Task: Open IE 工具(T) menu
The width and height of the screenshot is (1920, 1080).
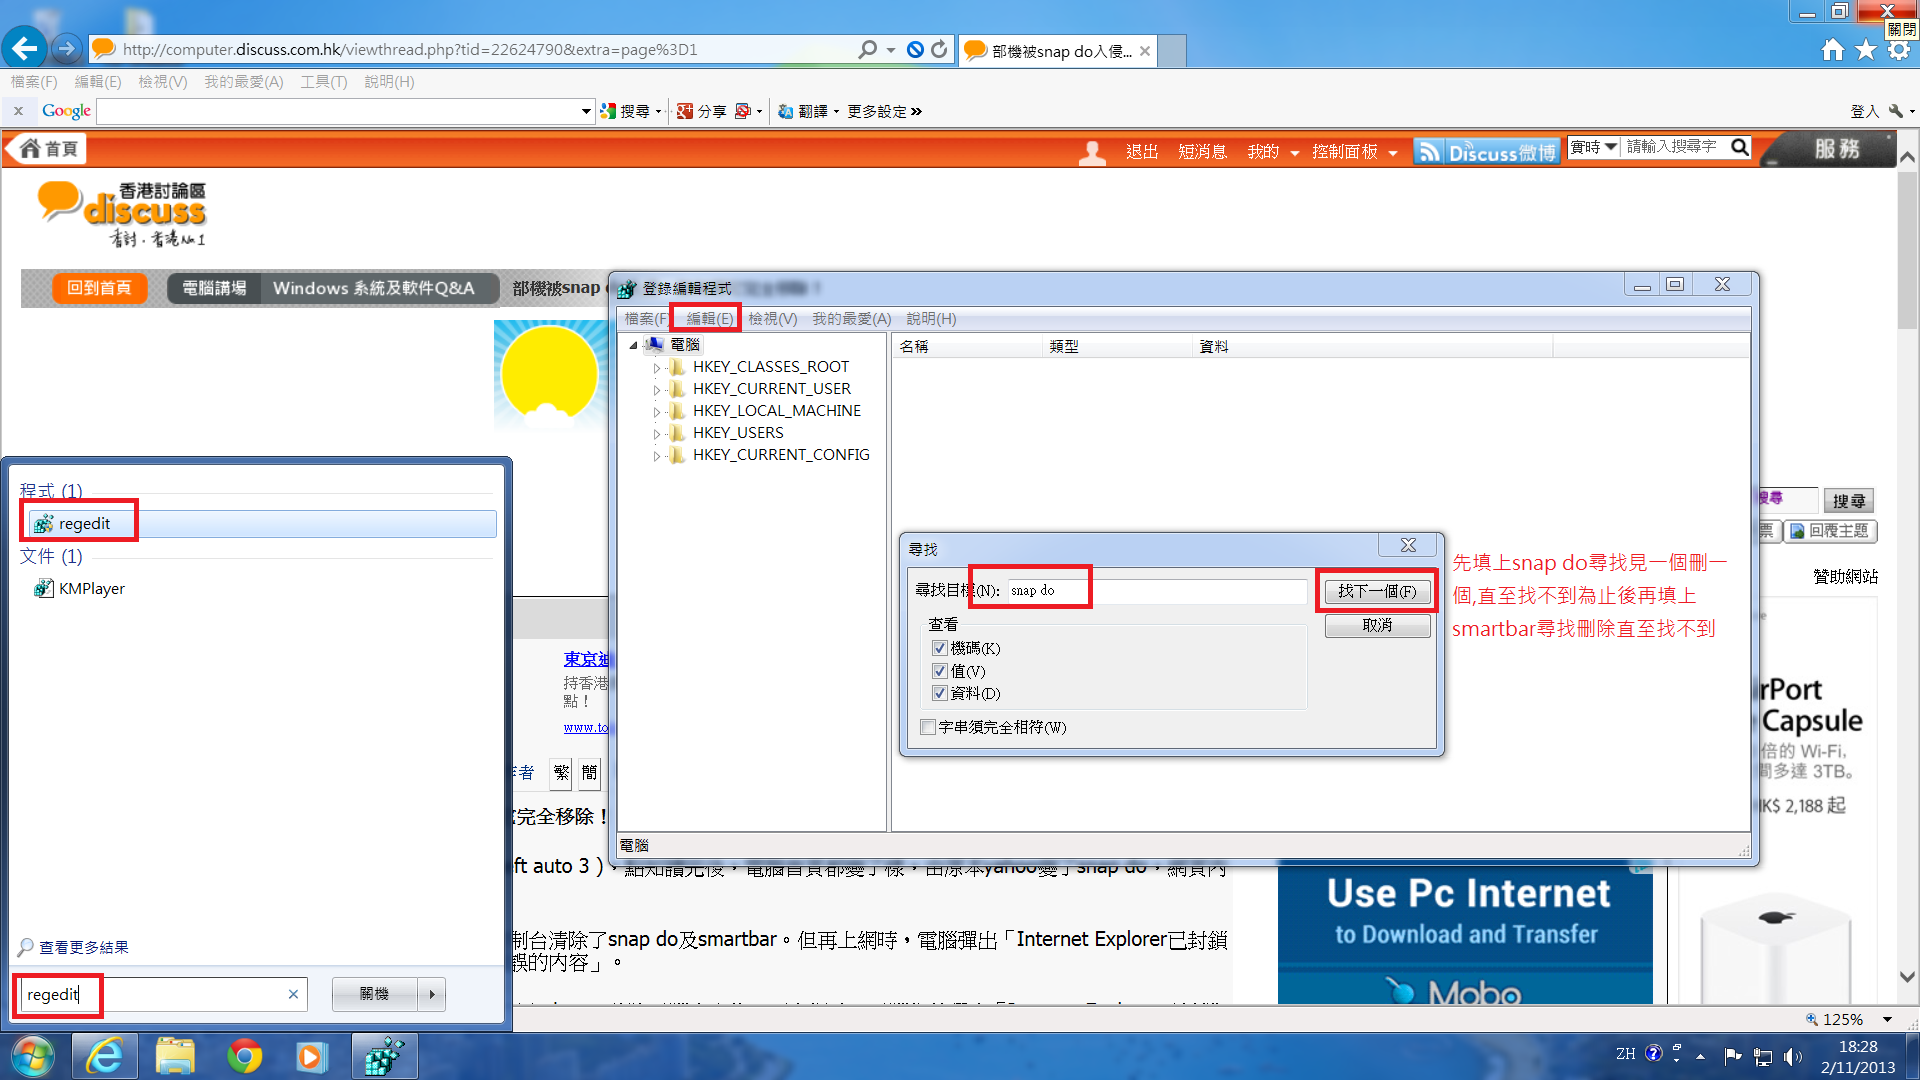Action: click(323, 82)
